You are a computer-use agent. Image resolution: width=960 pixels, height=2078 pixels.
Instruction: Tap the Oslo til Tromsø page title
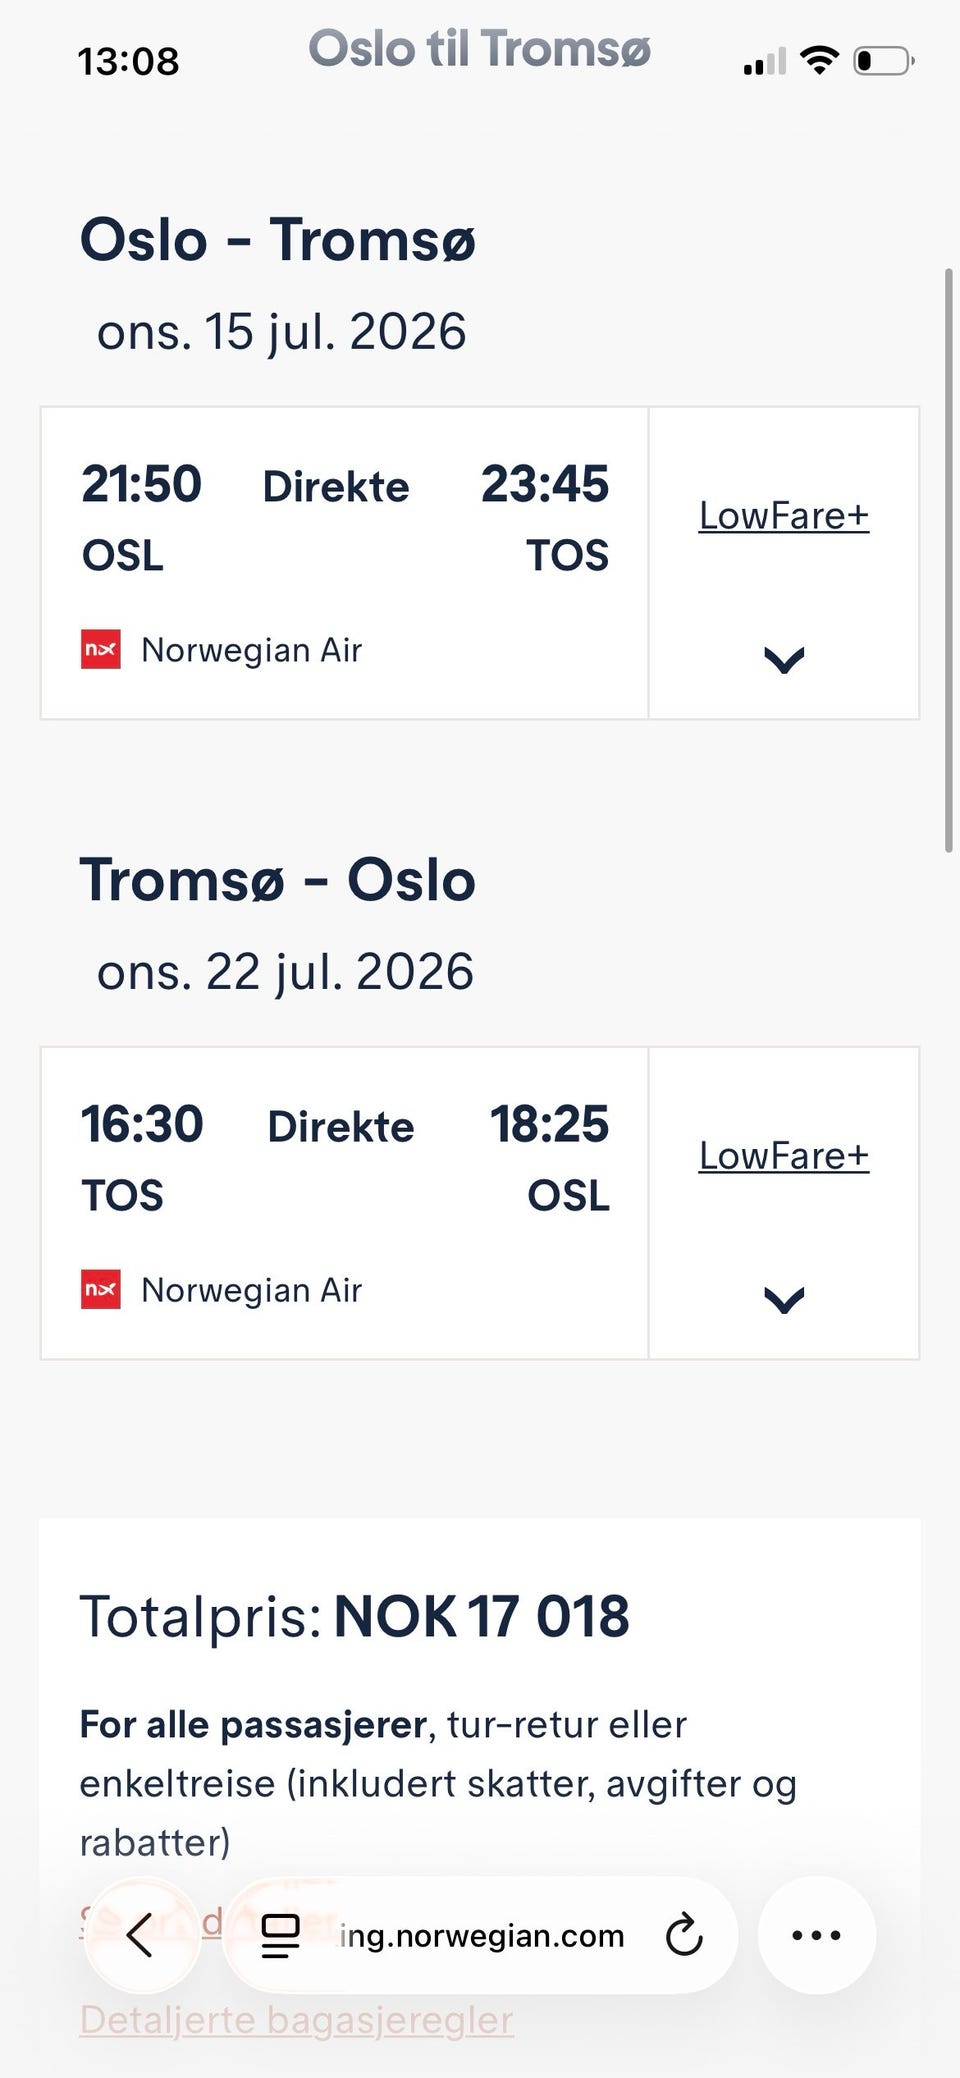click(x=479, y=49)
